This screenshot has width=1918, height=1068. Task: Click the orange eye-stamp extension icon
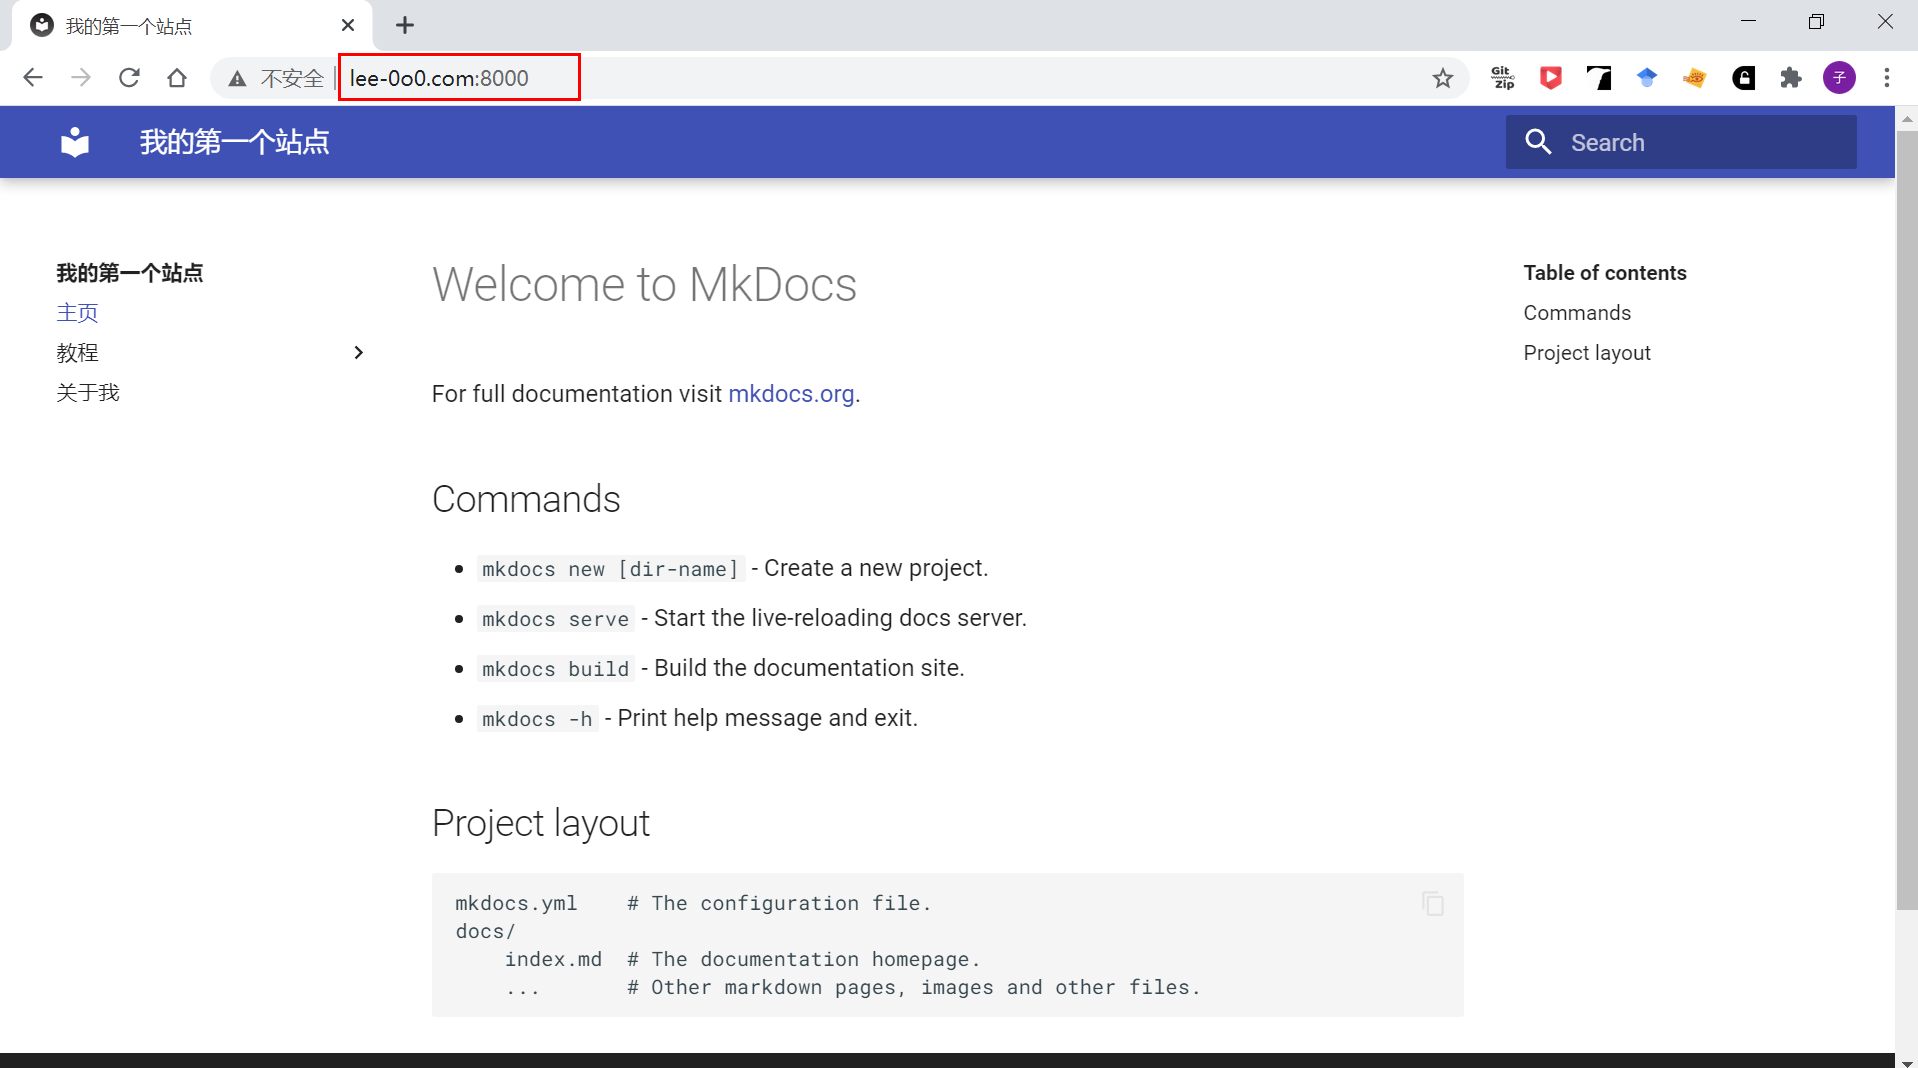[1695, 77]
